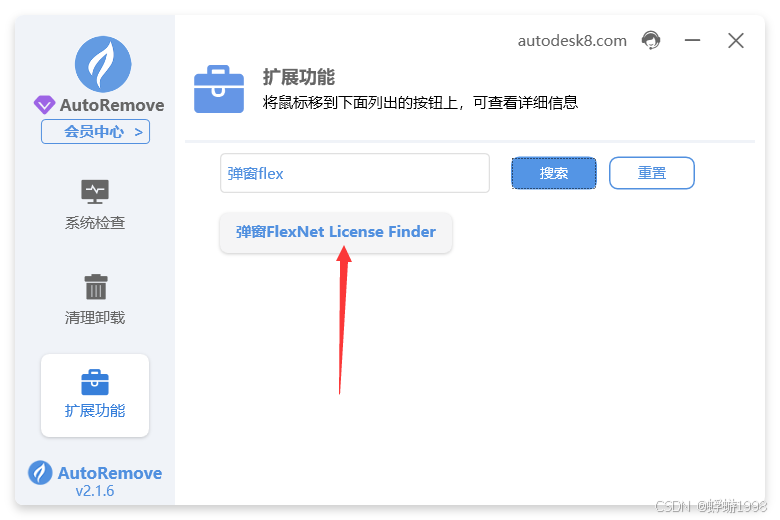Click the 重置 reset button
780x520 pixels.
(652, 173)
